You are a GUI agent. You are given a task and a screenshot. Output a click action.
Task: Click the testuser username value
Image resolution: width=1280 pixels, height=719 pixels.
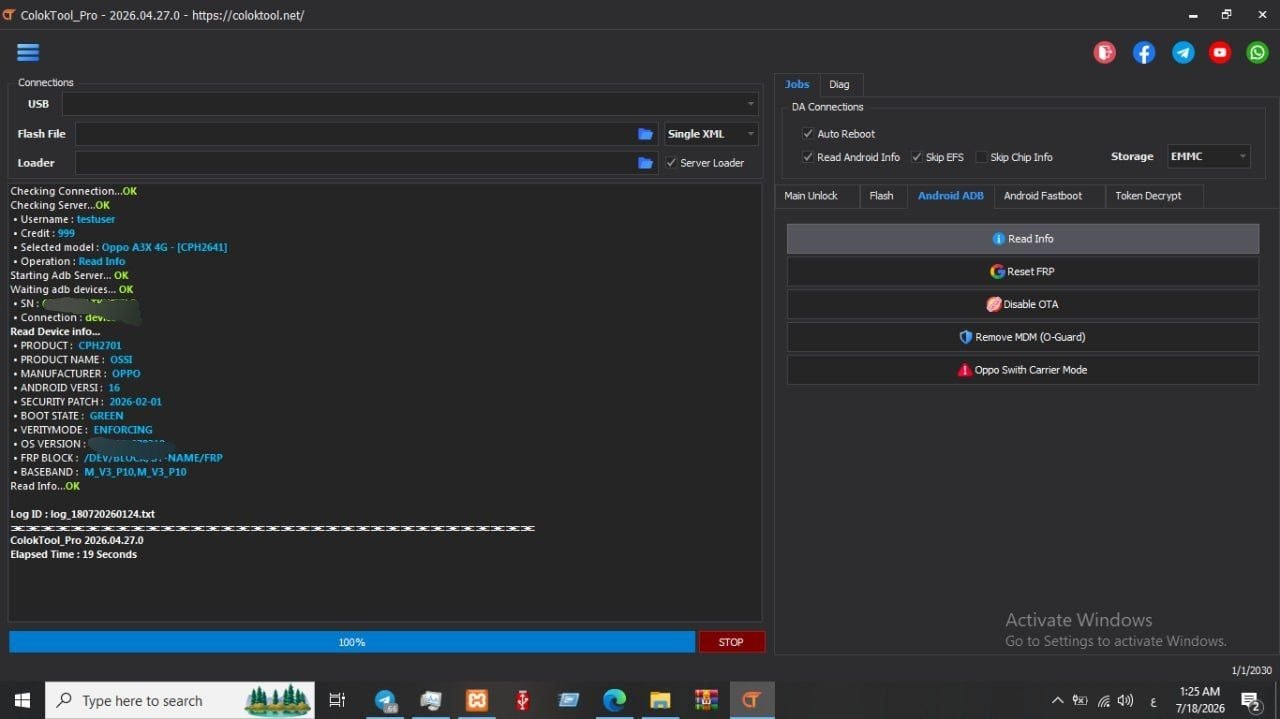[96, 219]
